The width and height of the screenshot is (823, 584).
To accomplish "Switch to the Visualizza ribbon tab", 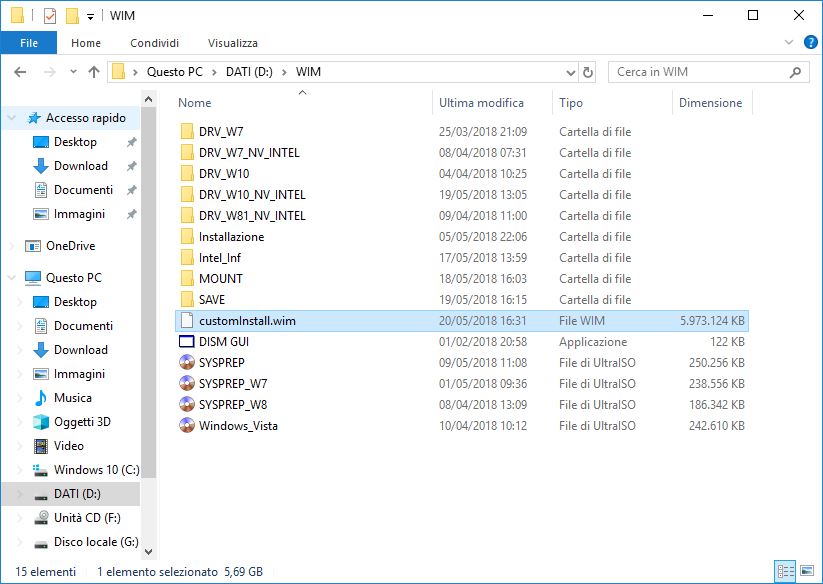I will coord(233,43).
